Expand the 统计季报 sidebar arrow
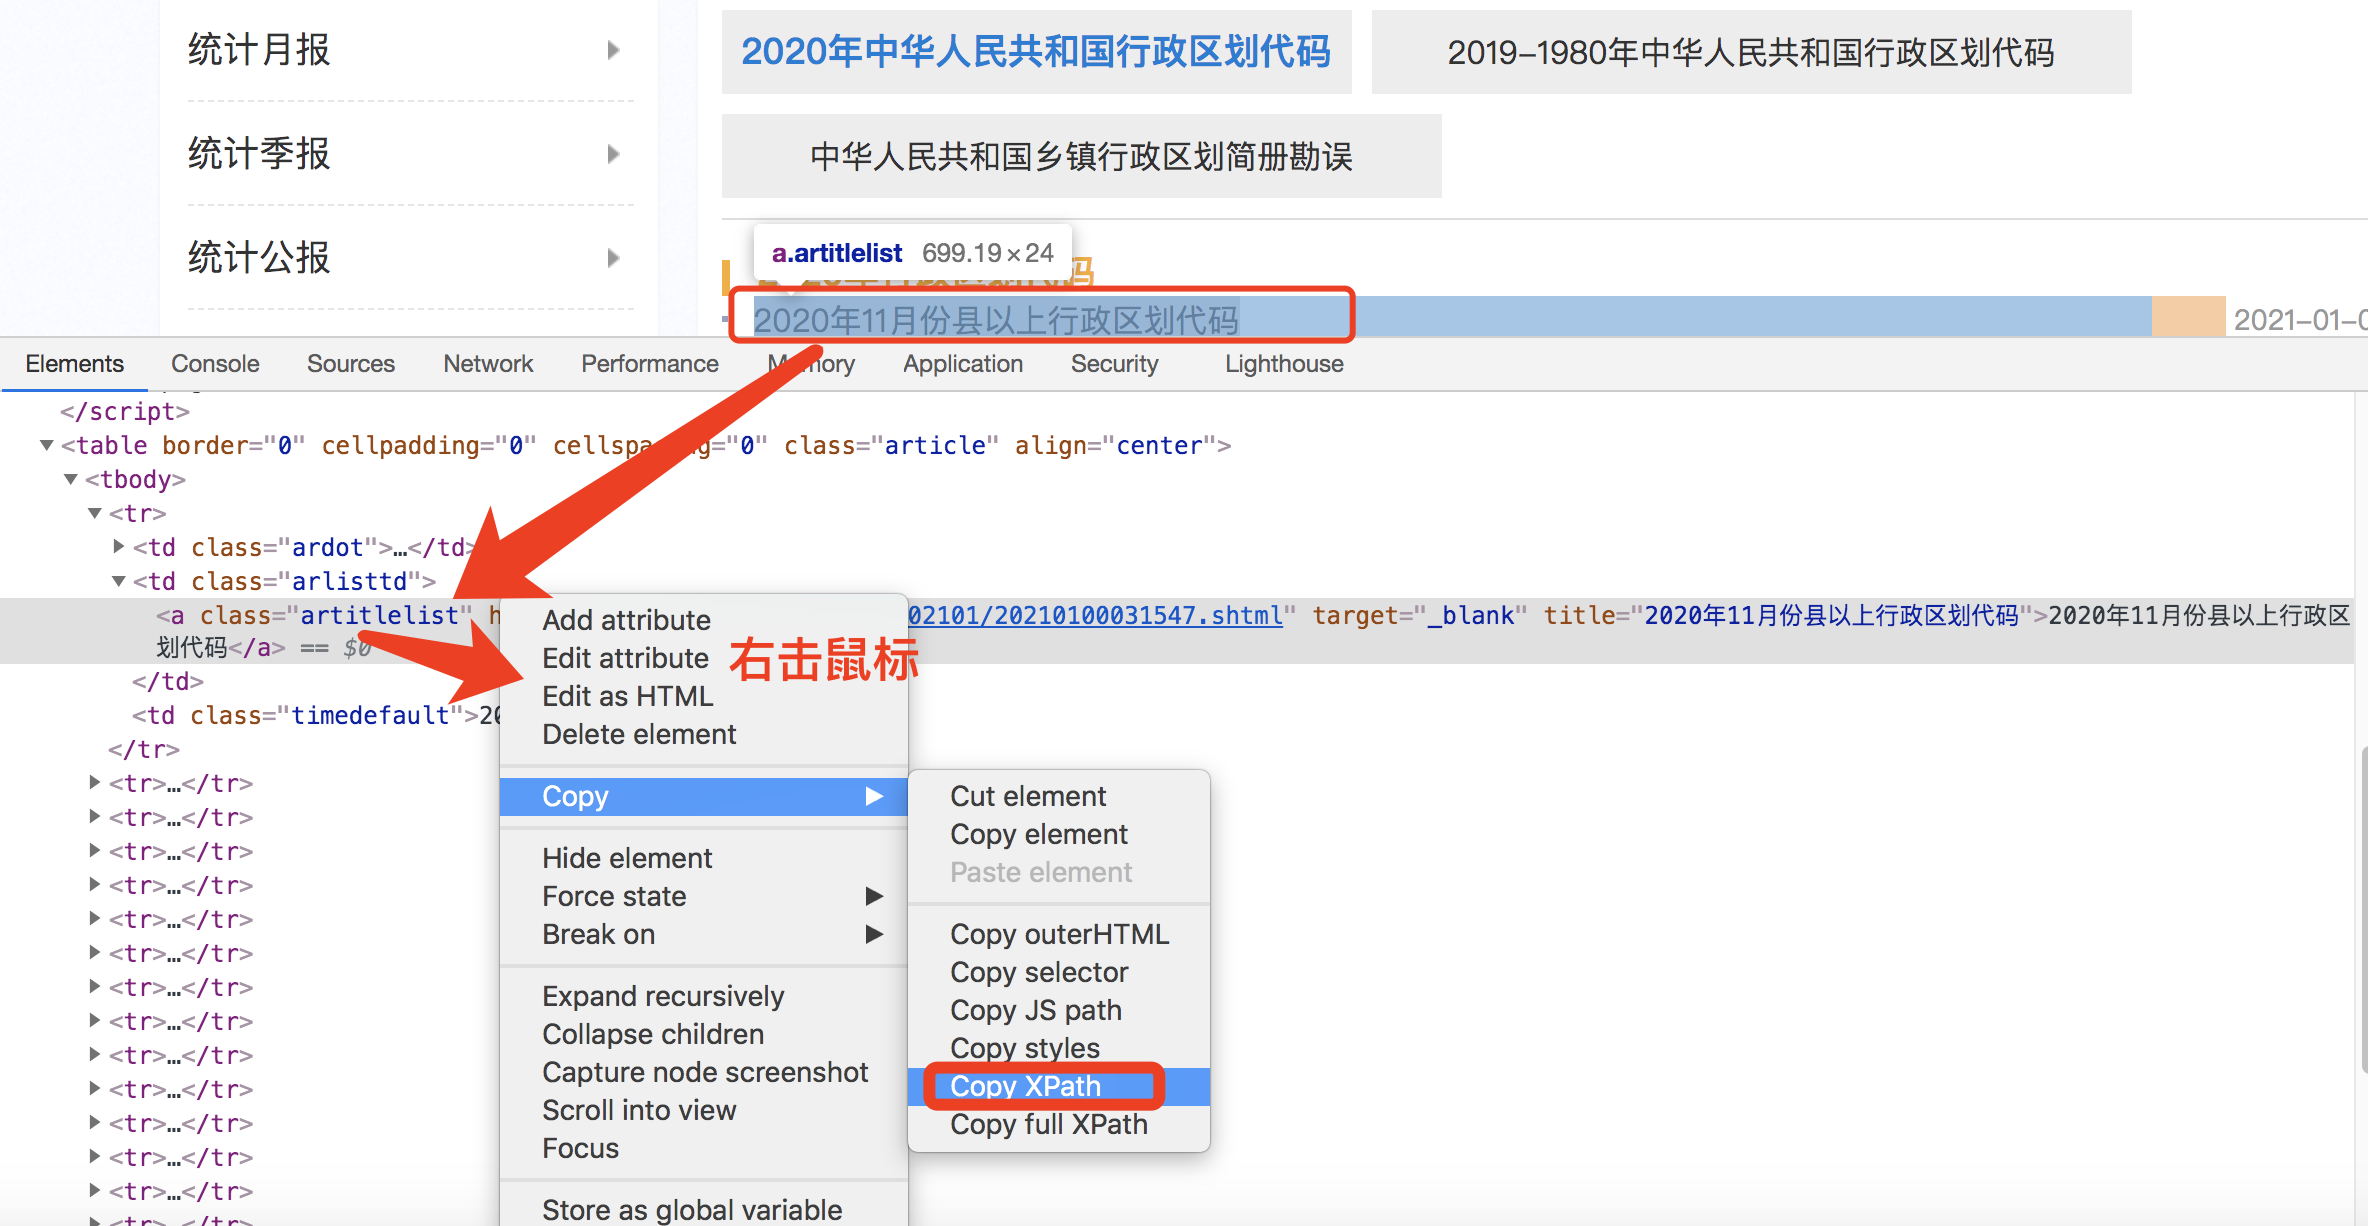Image resolution: width=2368 pixels, height=1226 pixels. pos(613,154)
